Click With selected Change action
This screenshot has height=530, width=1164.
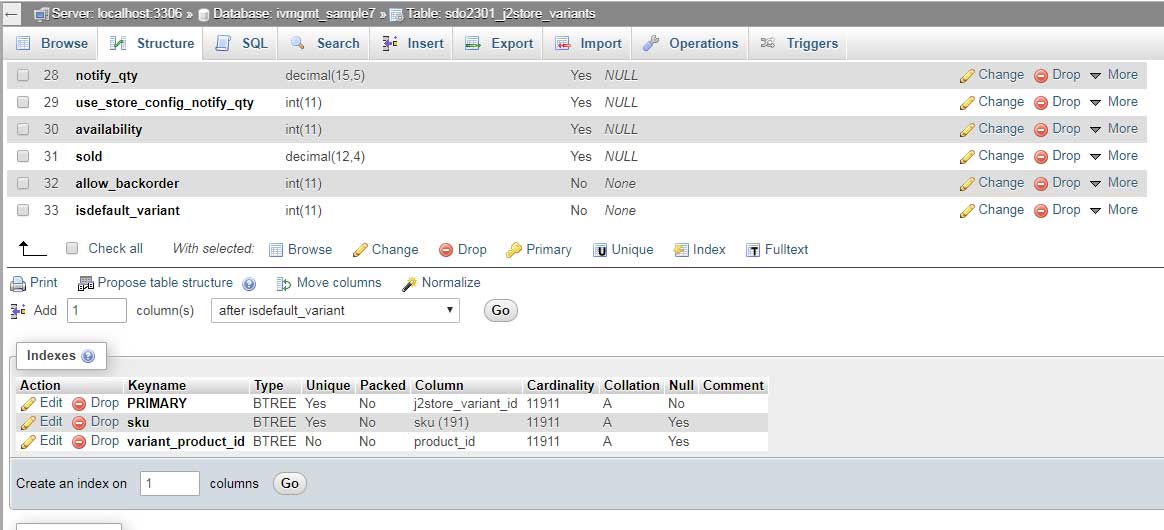[x=385, y=249]
